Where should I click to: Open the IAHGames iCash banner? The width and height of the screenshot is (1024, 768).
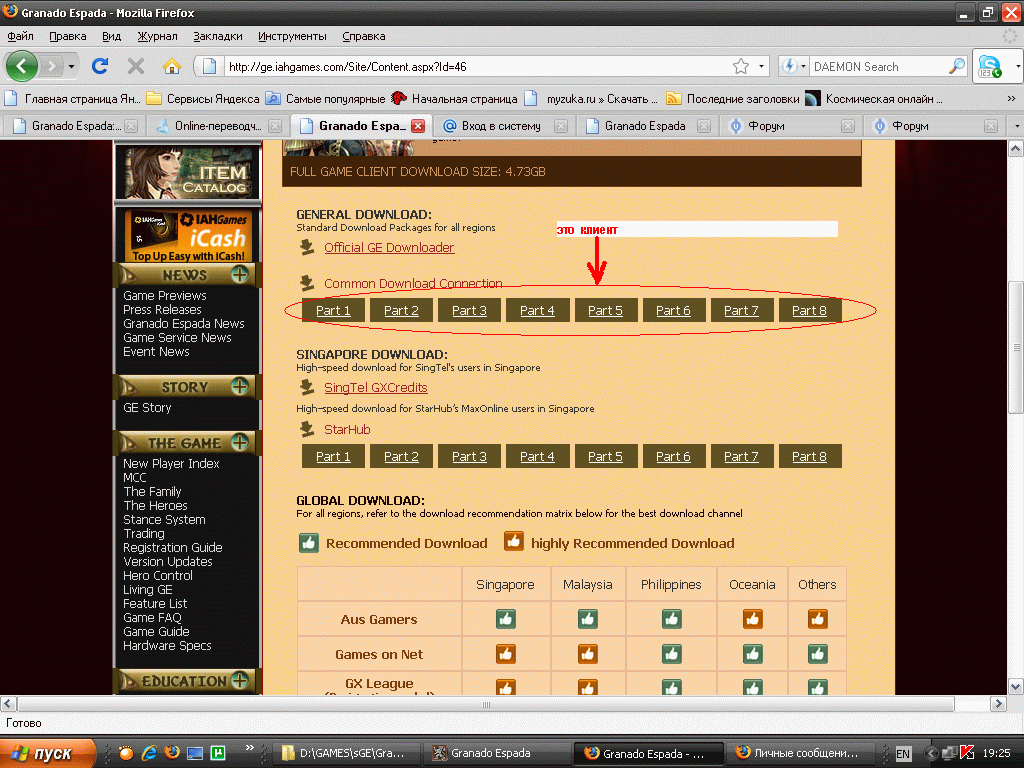(187, 236)
